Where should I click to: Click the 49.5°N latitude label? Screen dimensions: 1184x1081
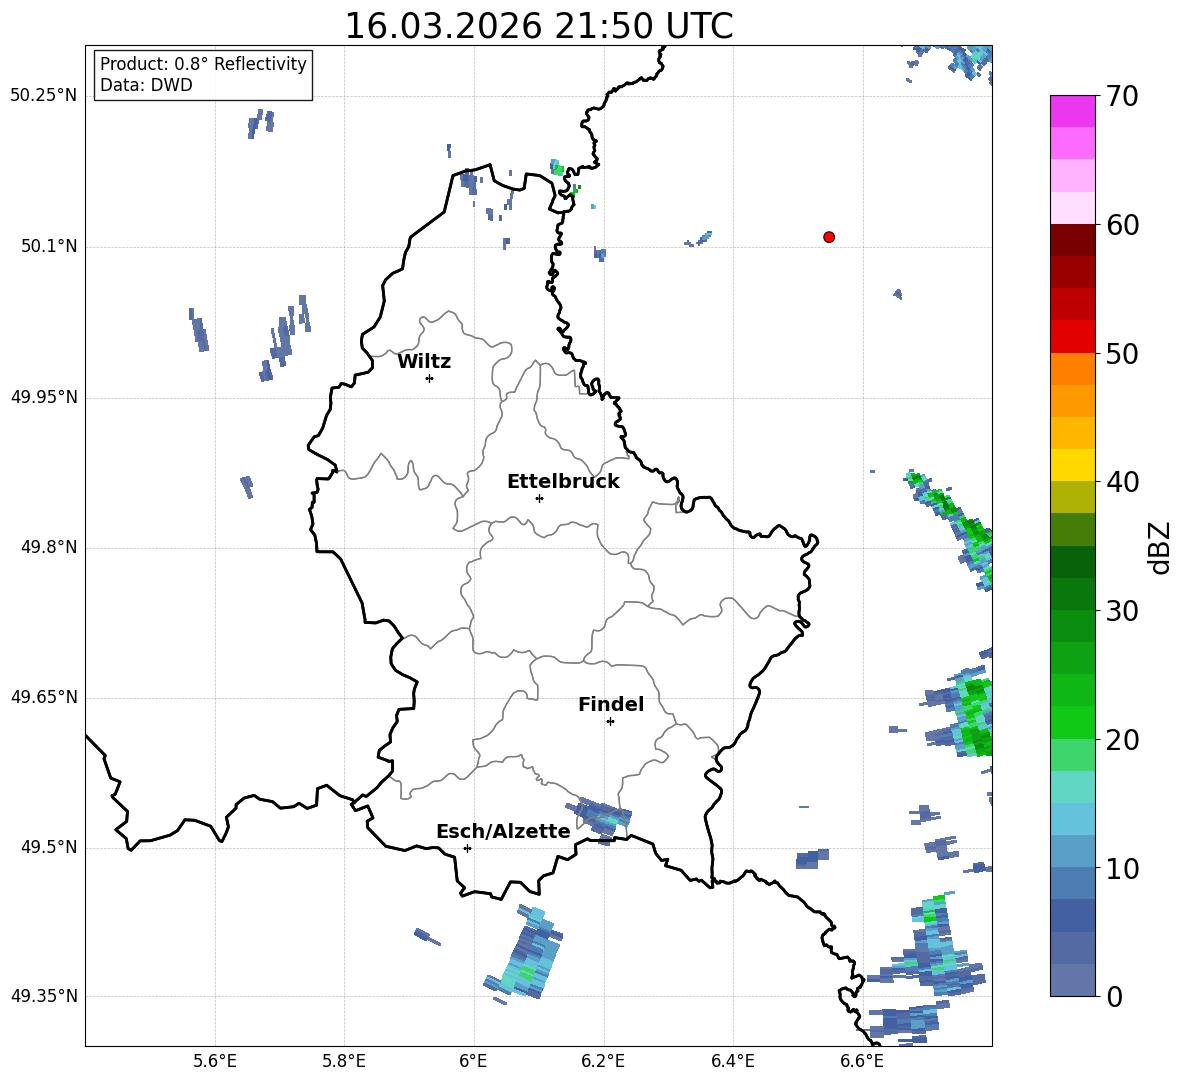tap(49, 847)
